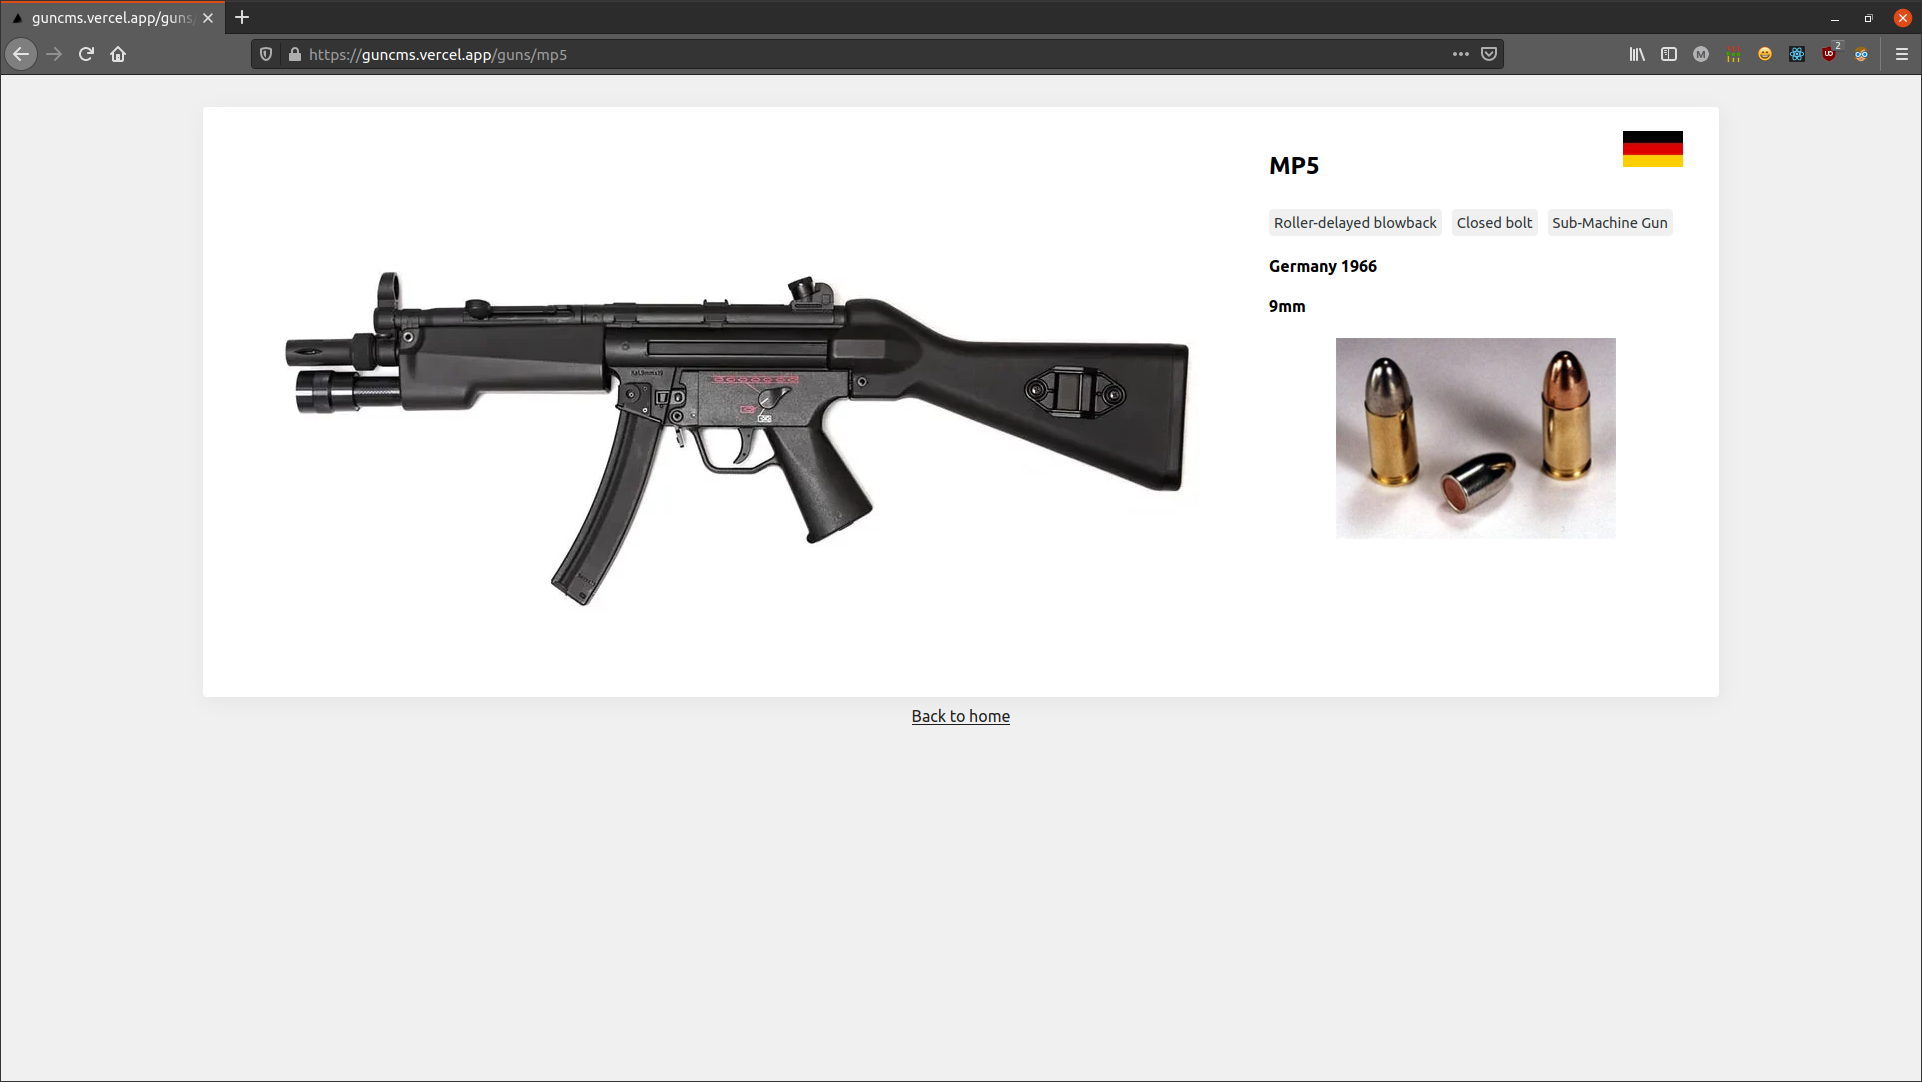Toggle the sidebar view icon
The image size is (1922, 1082).
point(1669,54)
